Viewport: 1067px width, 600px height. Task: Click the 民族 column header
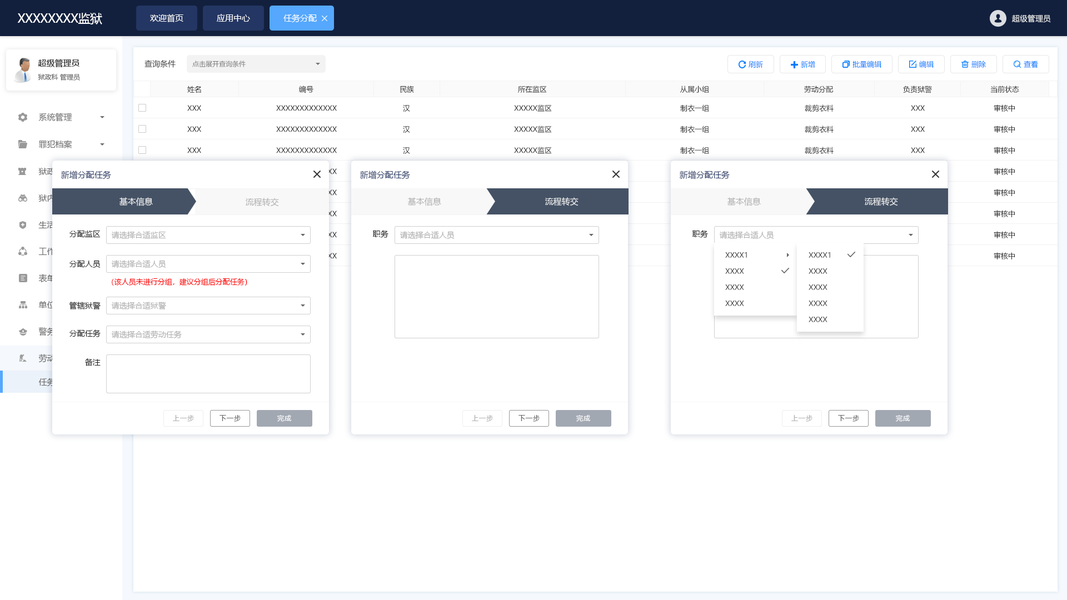pyautogui.click(x=406, y=89)
